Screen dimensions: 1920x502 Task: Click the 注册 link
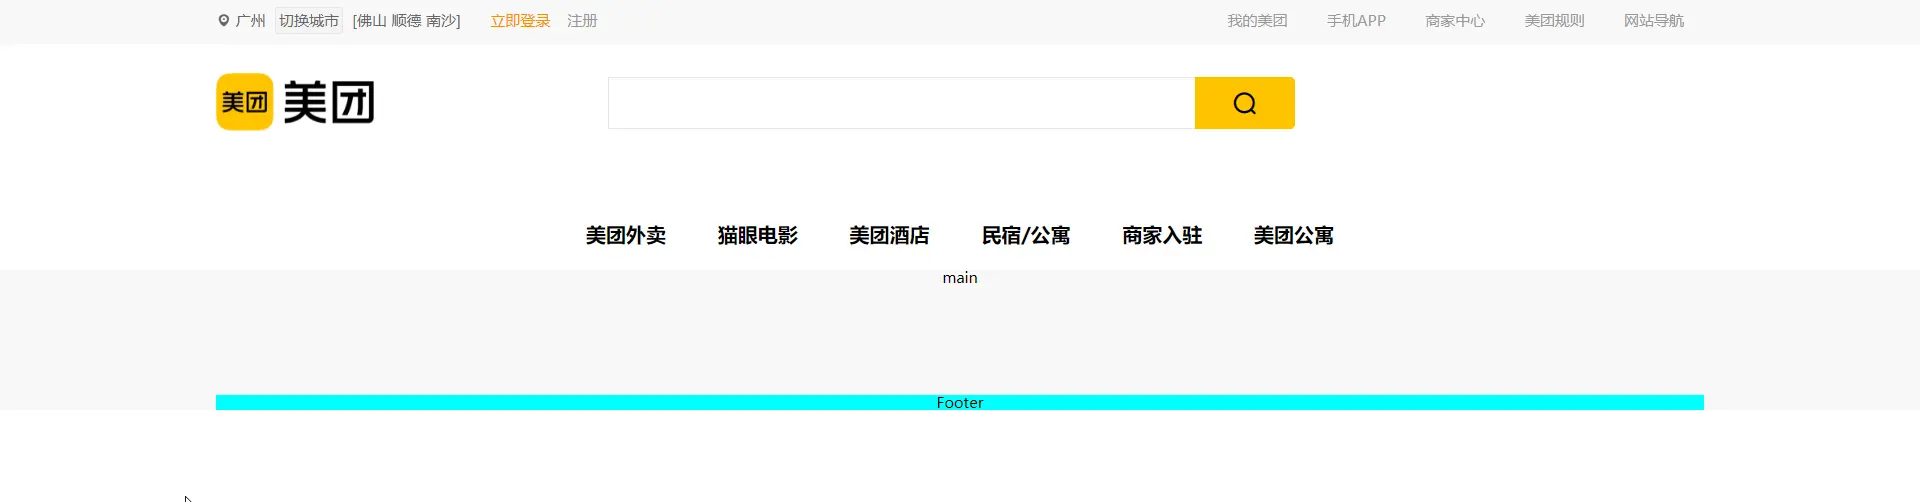(x=582, y=21)
